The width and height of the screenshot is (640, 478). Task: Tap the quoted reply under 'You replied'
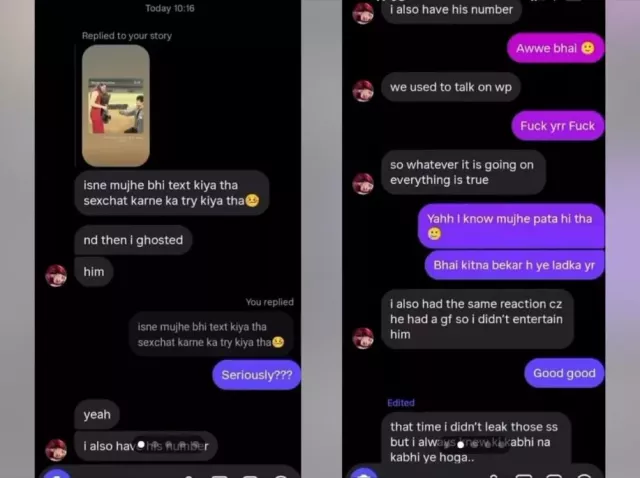coord(211,334)
